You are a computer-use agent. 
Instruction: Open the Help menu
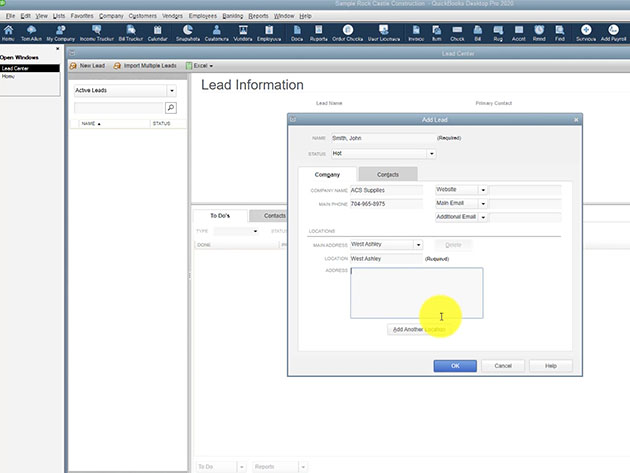click(x=305, y=16)
